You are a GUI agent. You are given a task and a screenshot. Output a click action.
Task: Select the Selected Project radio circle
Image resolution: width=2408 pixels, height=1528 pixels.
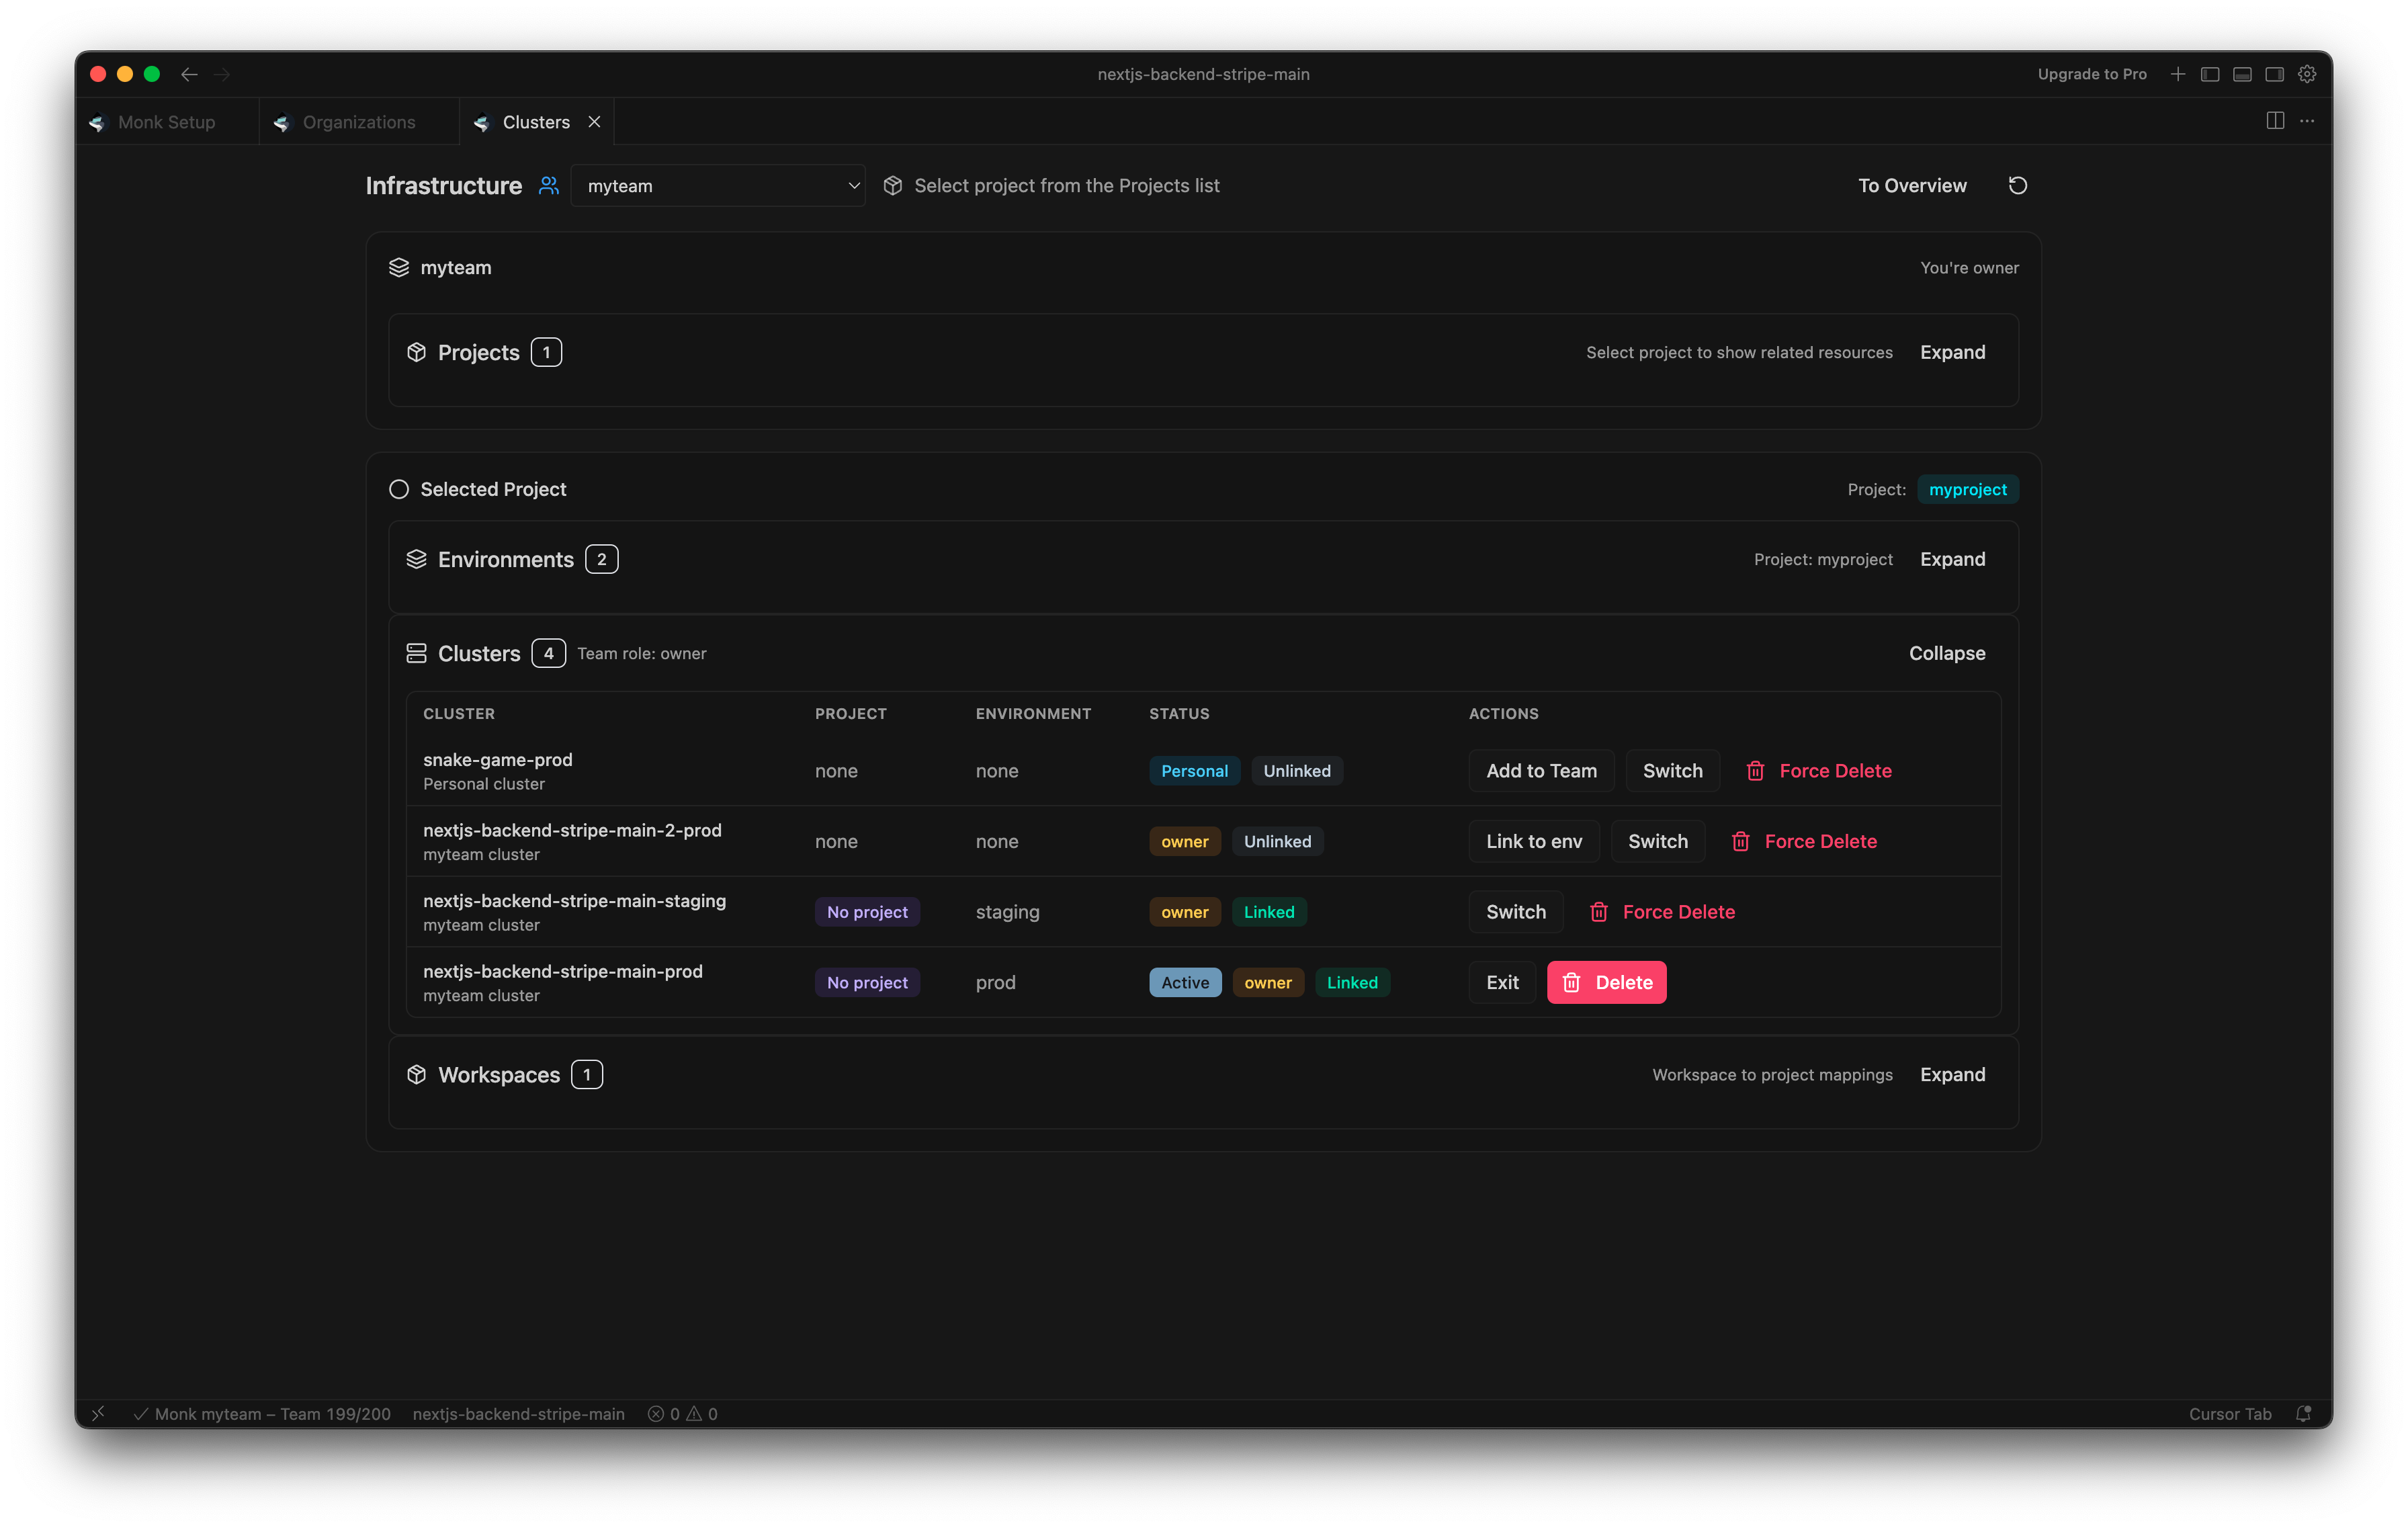[x=399, y=489]
